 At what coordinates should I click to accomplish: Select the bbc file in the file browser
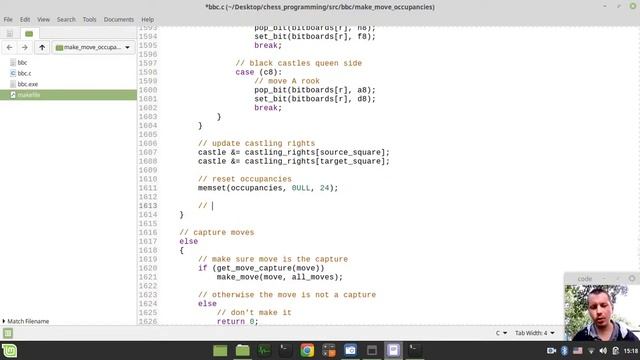coord(22,62)
